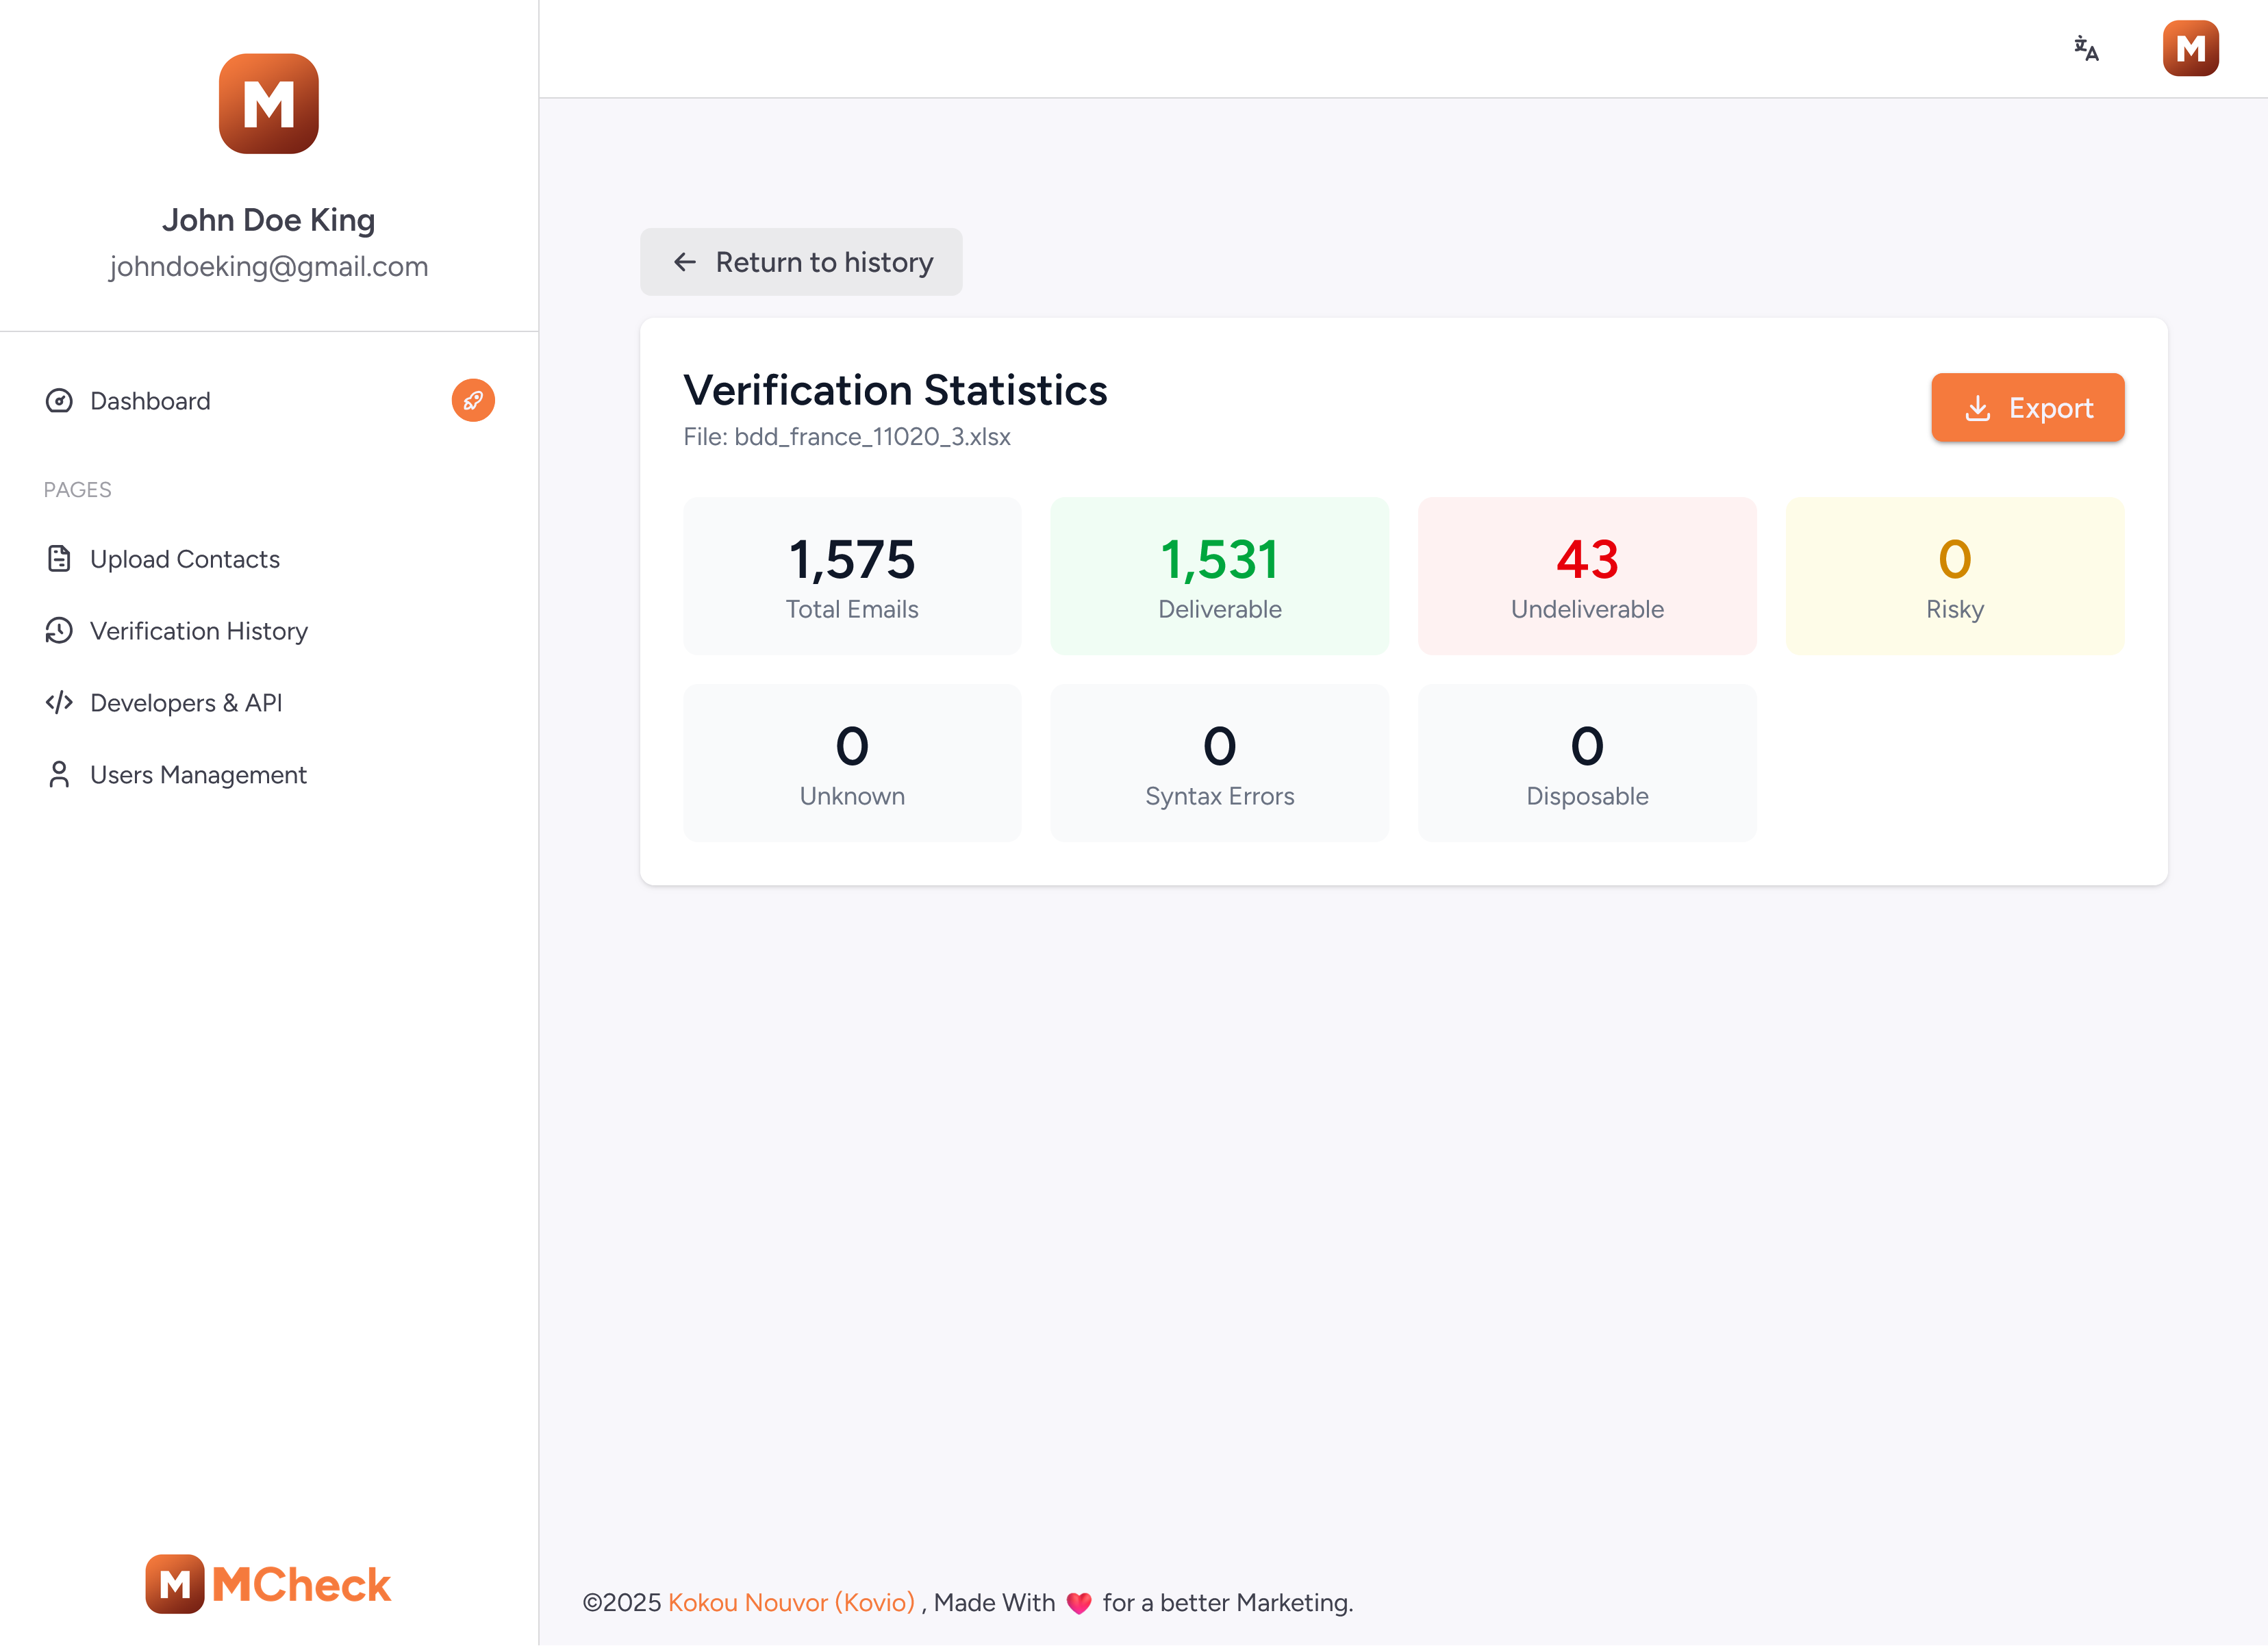The image size is (2268, 1646).
Task: Click the johndoeking@gmail.com email text
Action: (x=268, y=266)
